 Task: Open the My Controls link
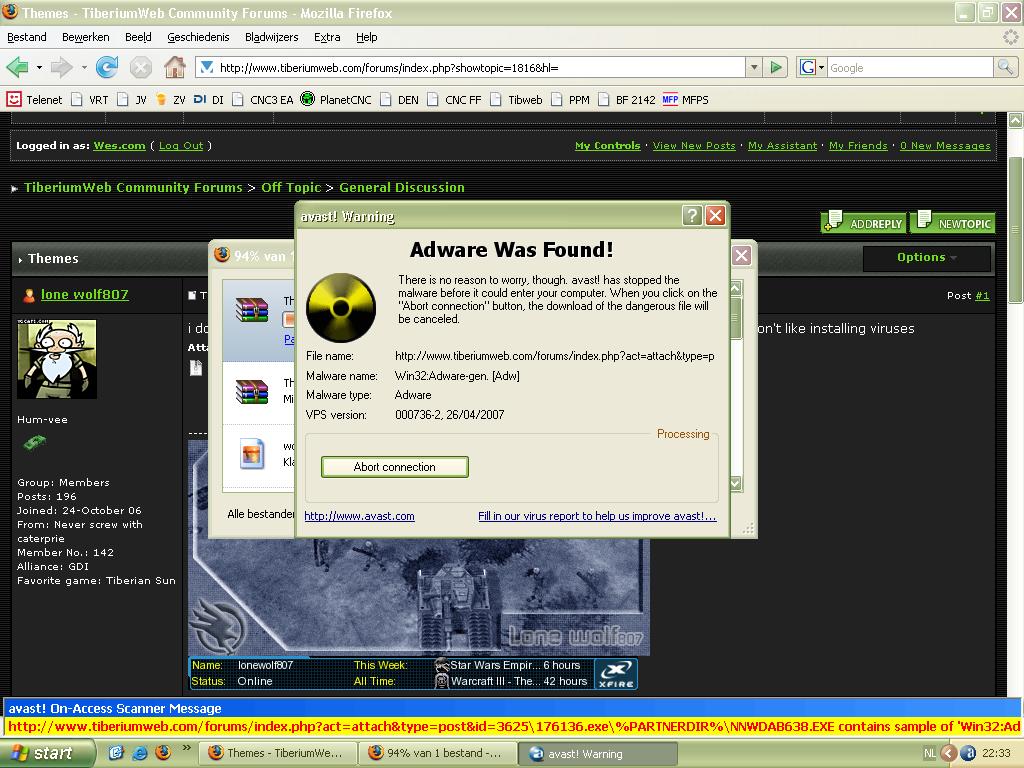click(607, 146)
